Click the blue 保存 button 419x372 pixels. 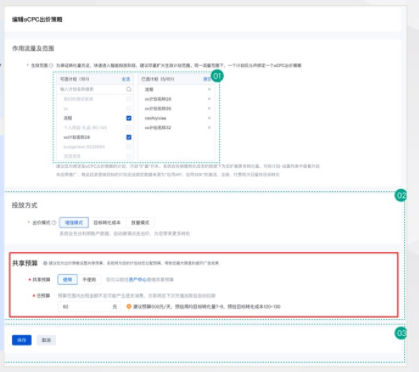(x=22, y=340)
